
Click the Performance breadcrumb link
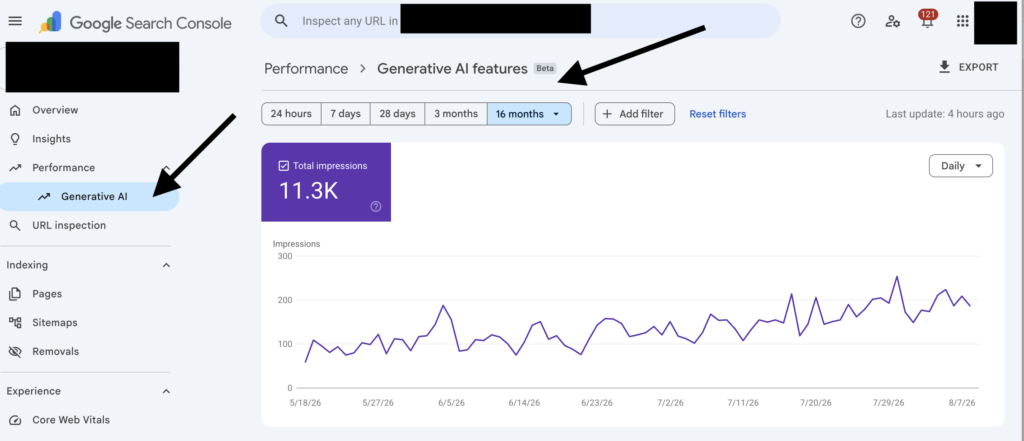pyautogui.click(x=306, y=69)
